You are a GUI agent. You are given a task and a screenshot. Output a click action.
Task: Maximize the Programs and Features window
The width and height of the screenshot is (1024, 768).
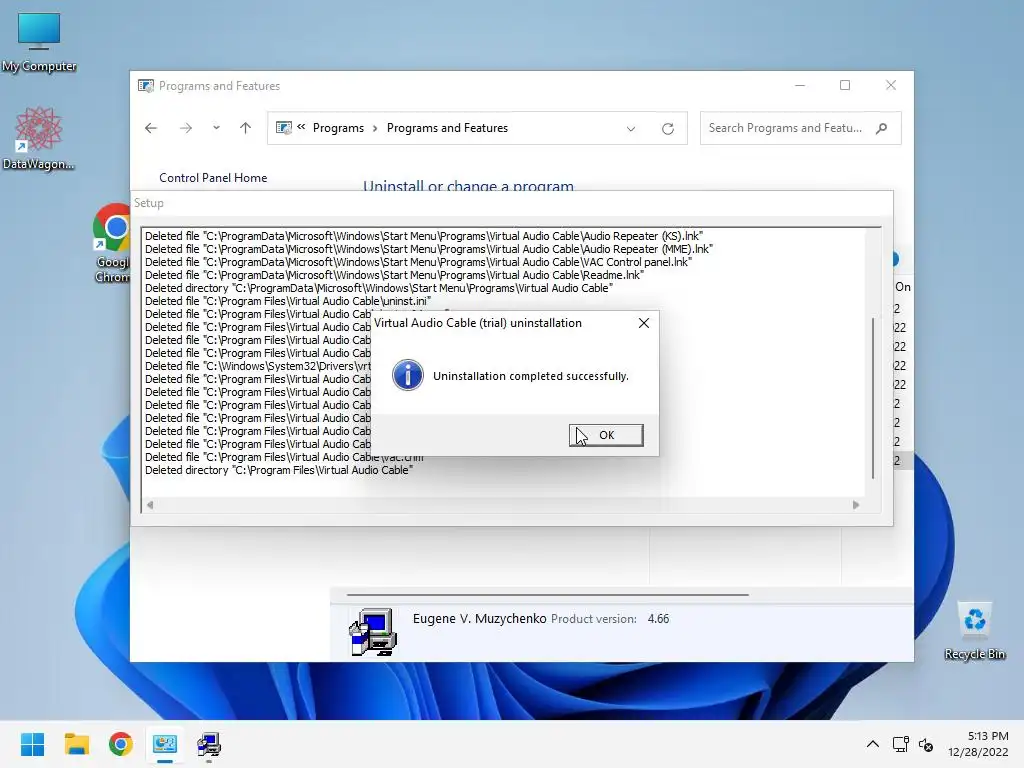point(845,86)
